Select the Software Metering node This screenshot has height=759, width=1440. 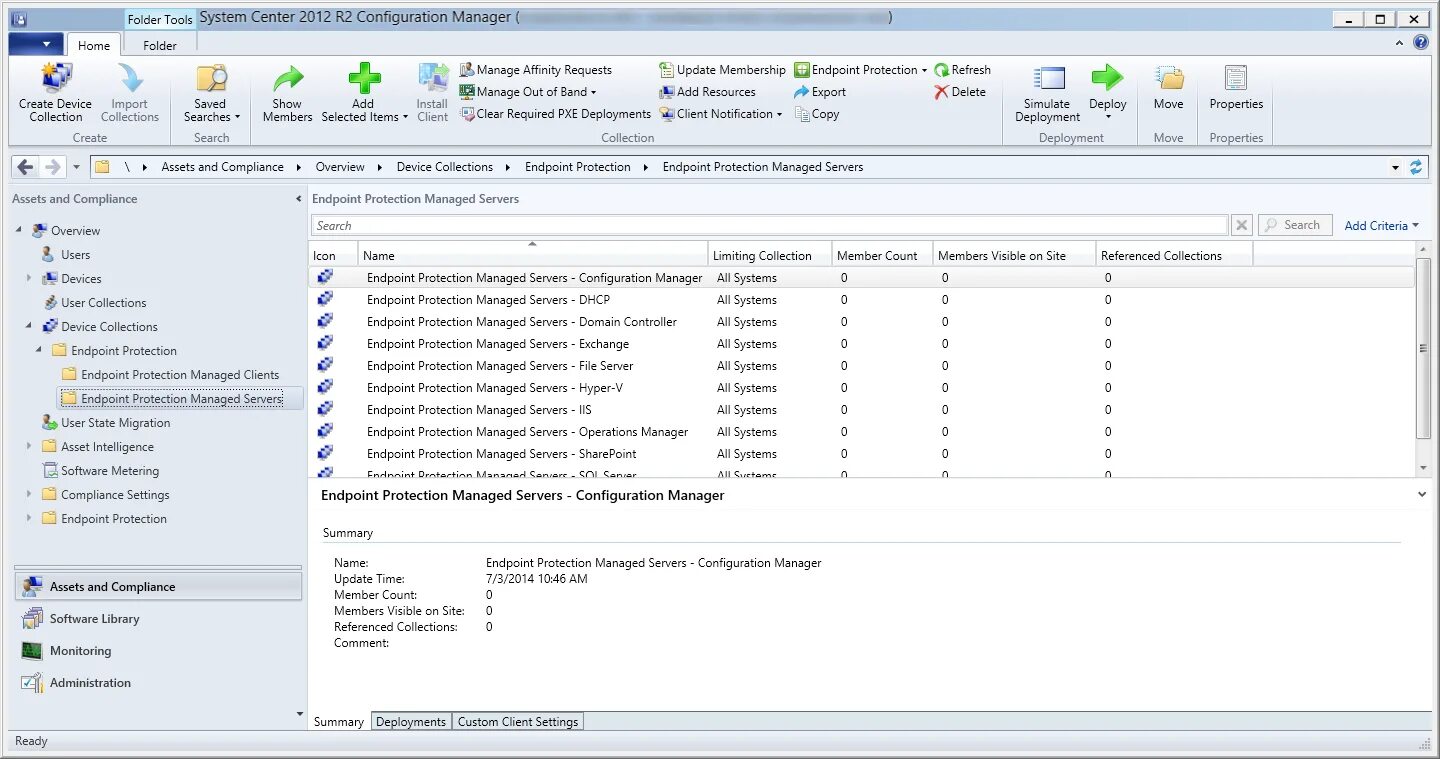coord(110,471)
